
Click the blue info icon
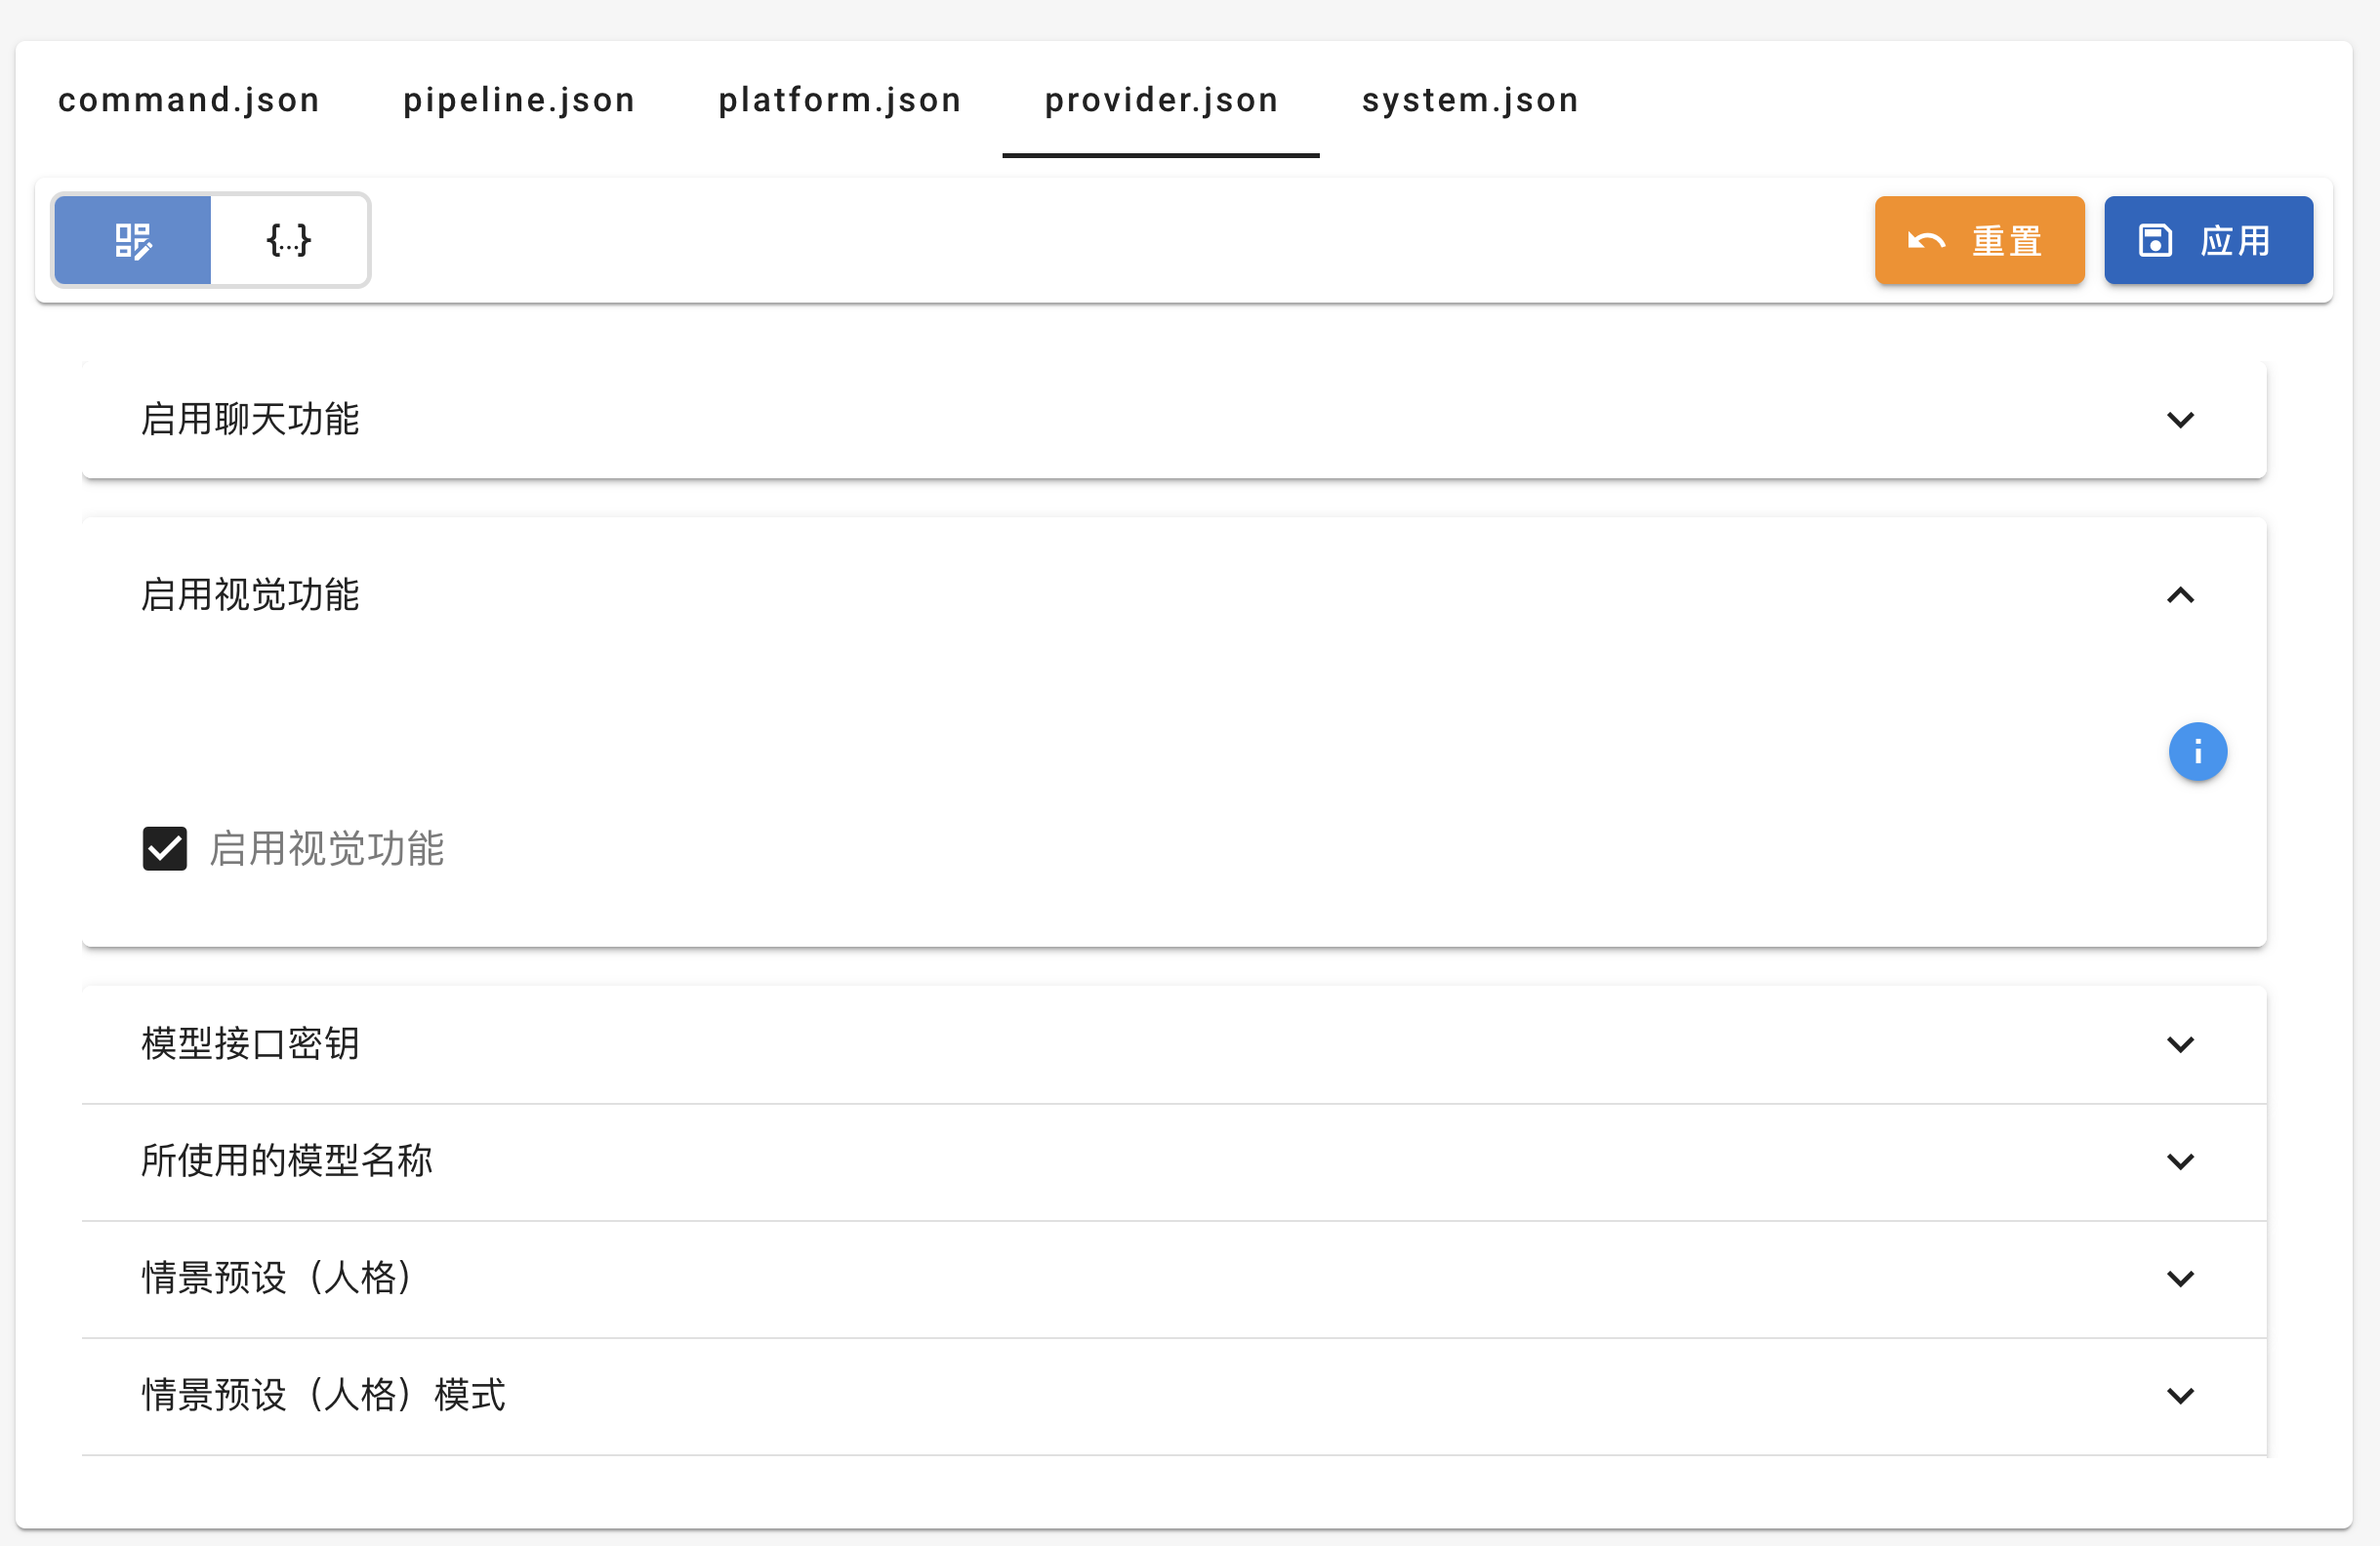click(2197, 751)
